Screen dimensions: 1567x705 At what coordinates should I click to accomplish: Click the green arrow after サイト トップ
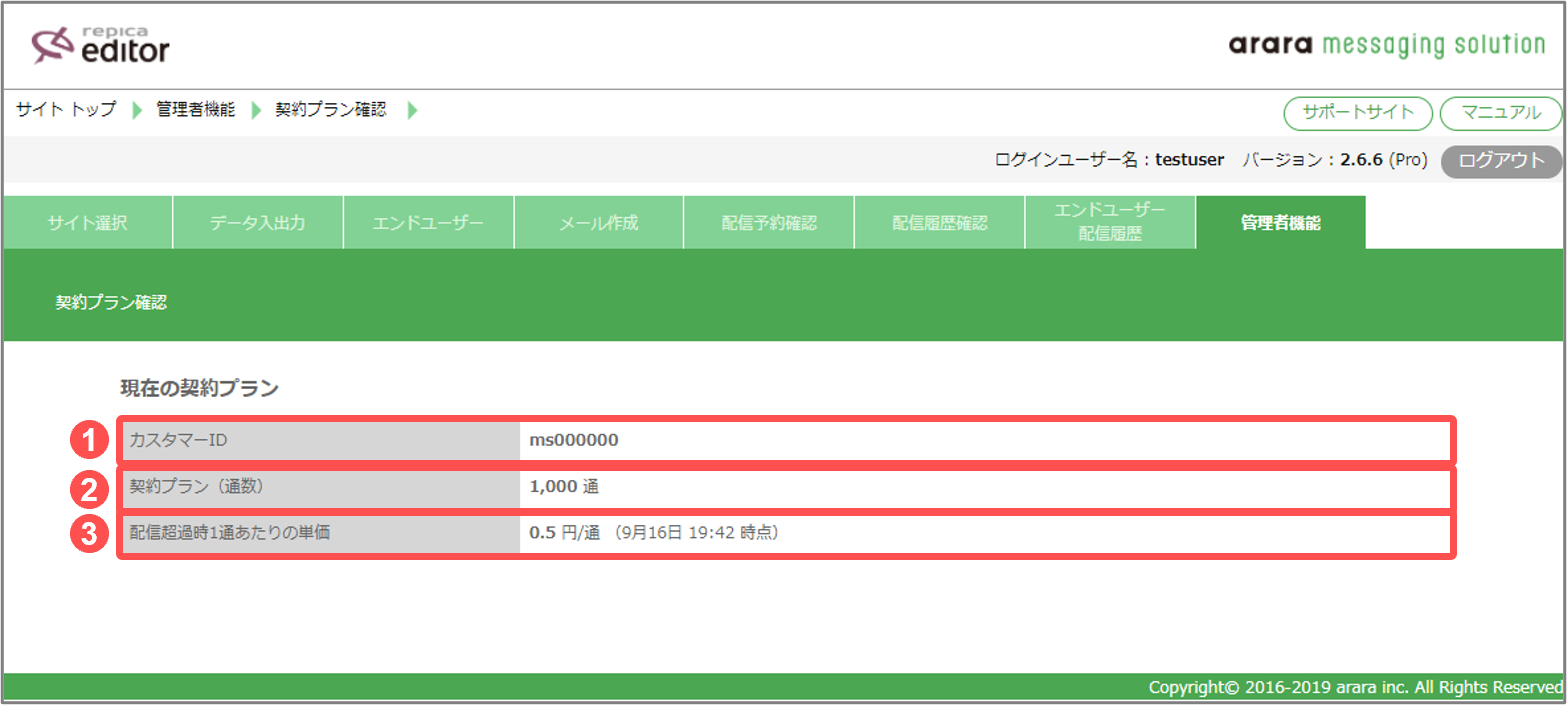pos(137,110)
